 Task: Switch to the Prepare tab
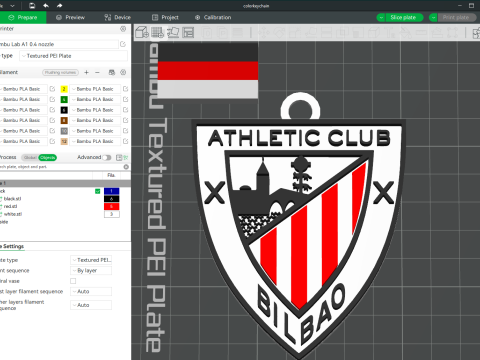pos(23,17)
